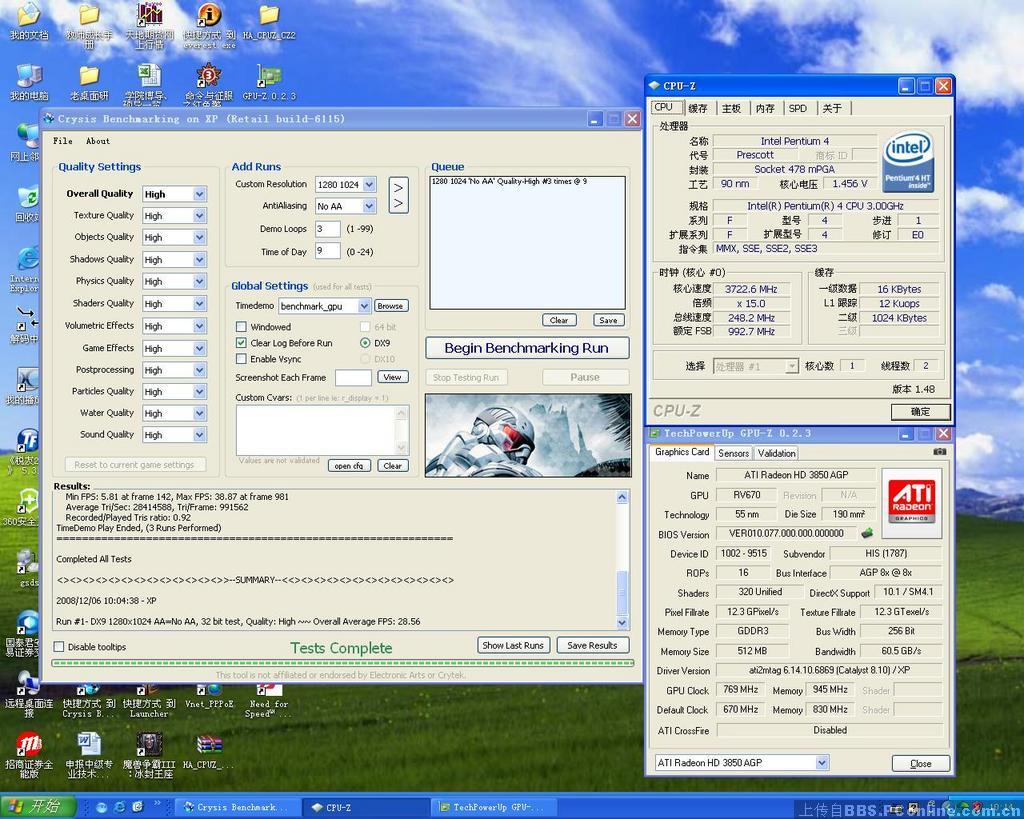The height and width of the screenshot is (819, 1024).
Task: Toggle the Disable tooltips checkbox
Action: coord(59,647)
